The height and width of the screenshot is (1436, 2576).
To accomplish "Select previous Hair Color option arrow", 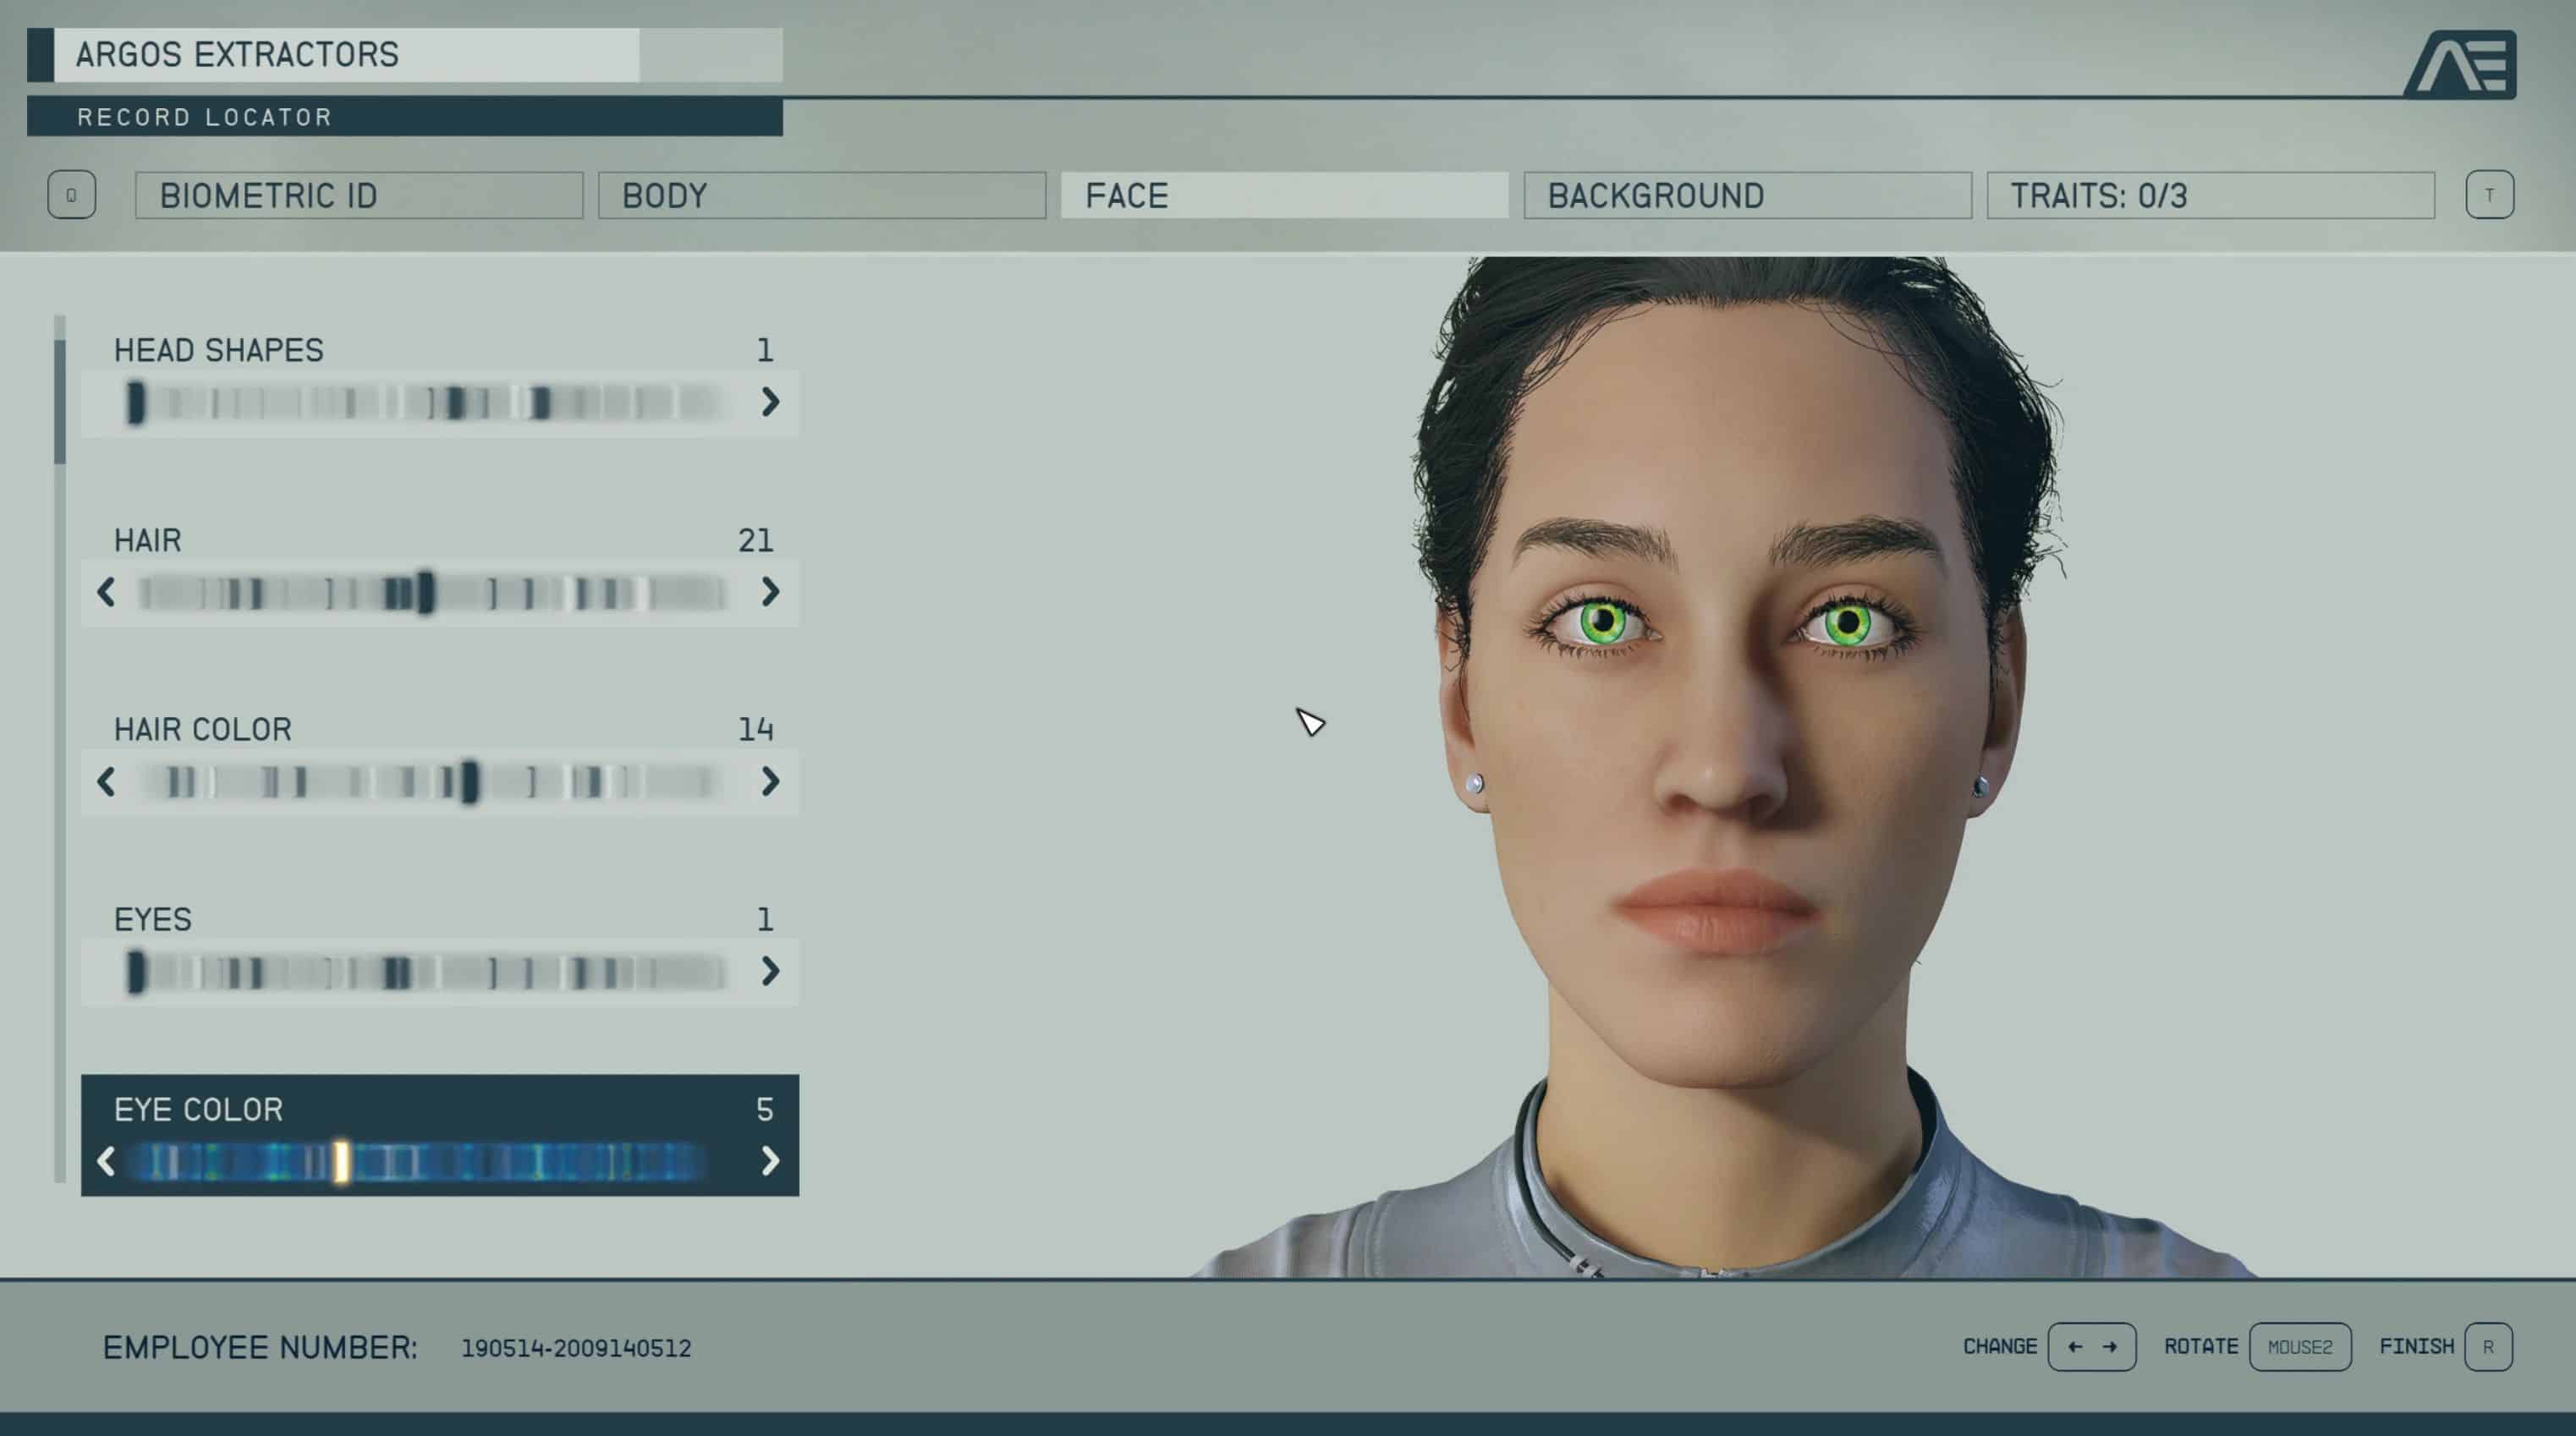I will 106,781.
